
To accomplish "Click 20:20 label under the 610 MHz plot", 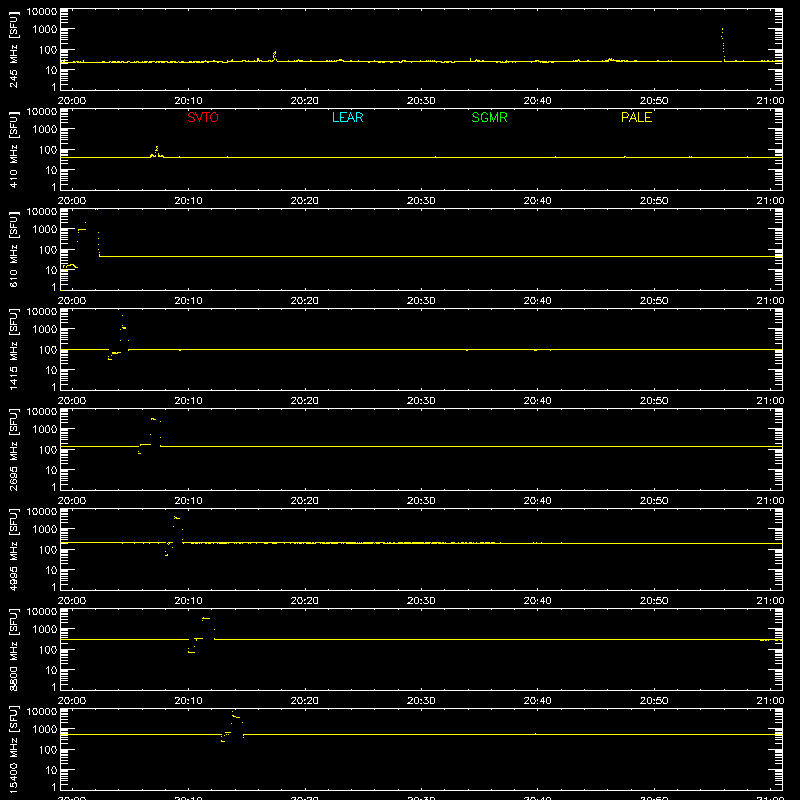I will point(305,301).
